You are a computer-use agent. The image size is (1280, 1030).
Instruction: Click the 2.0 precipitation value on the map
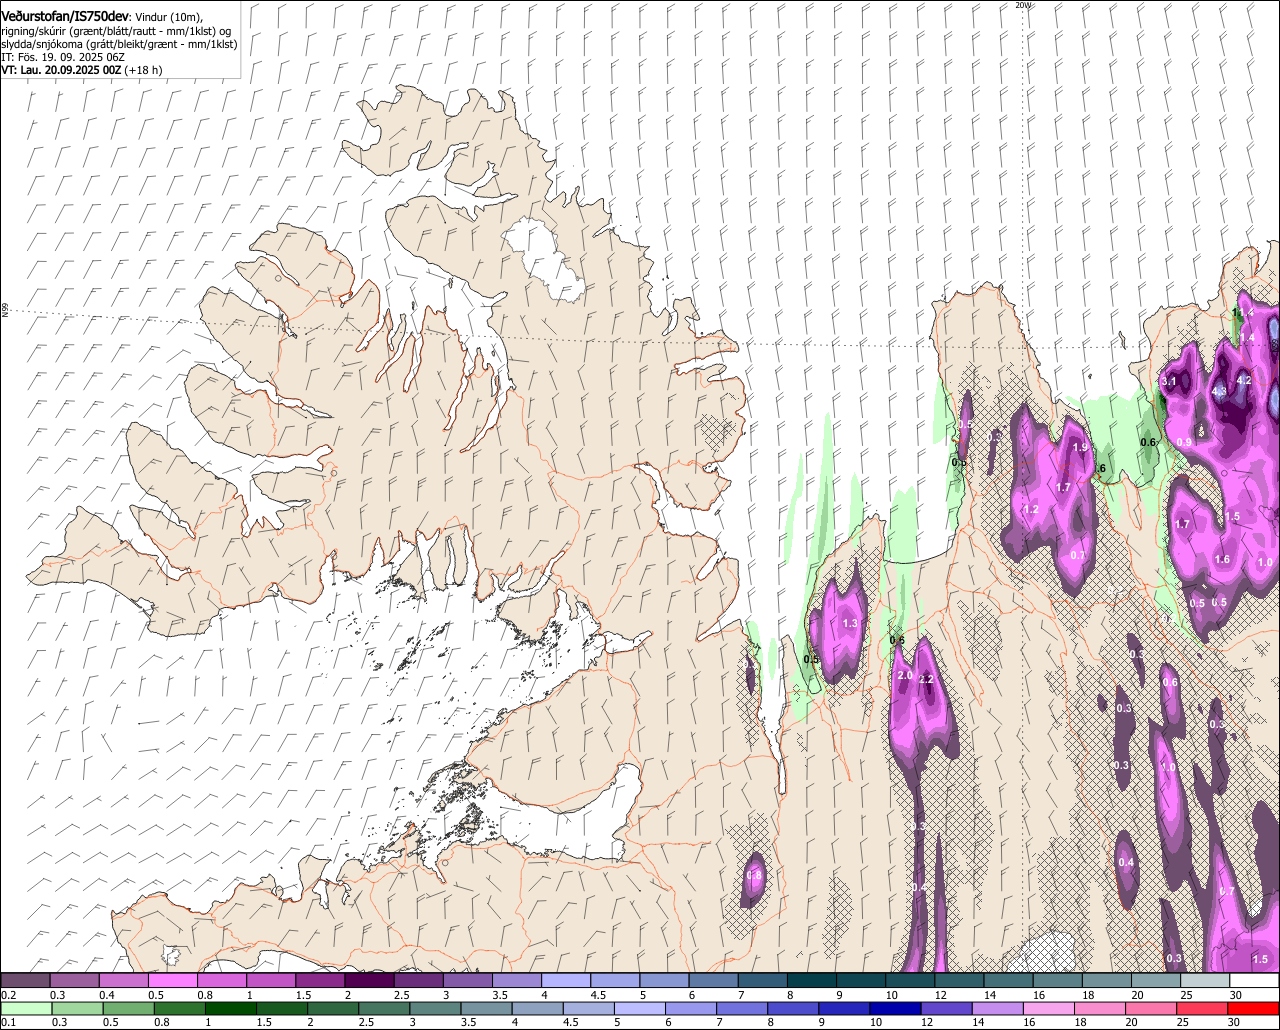pos(905,676)
